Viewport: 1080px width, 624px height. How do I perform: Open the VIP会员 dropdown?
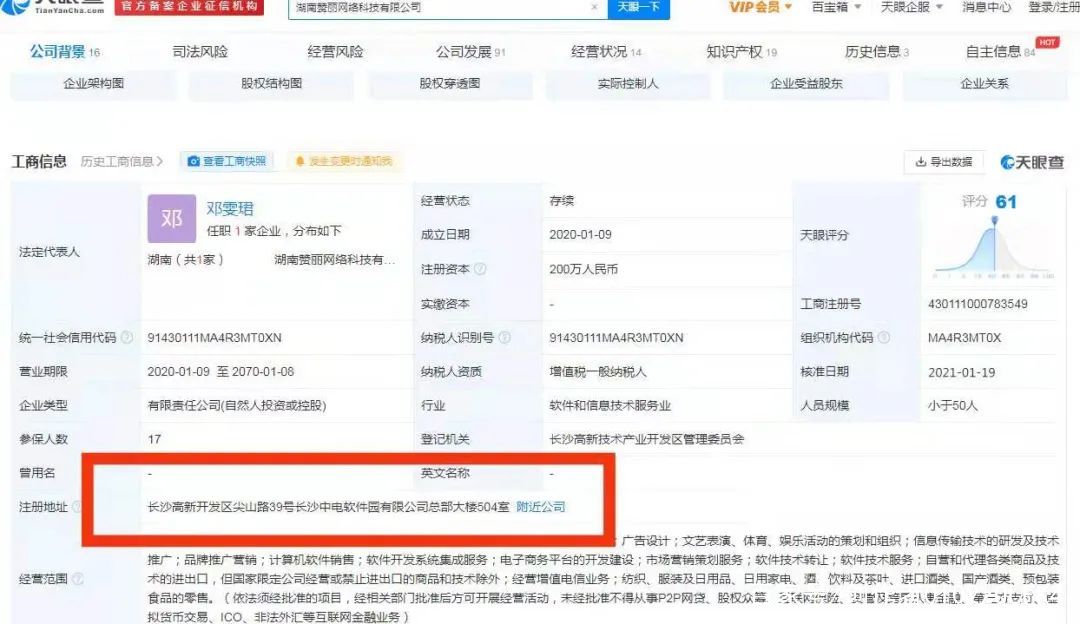click(x=760, y=7)
